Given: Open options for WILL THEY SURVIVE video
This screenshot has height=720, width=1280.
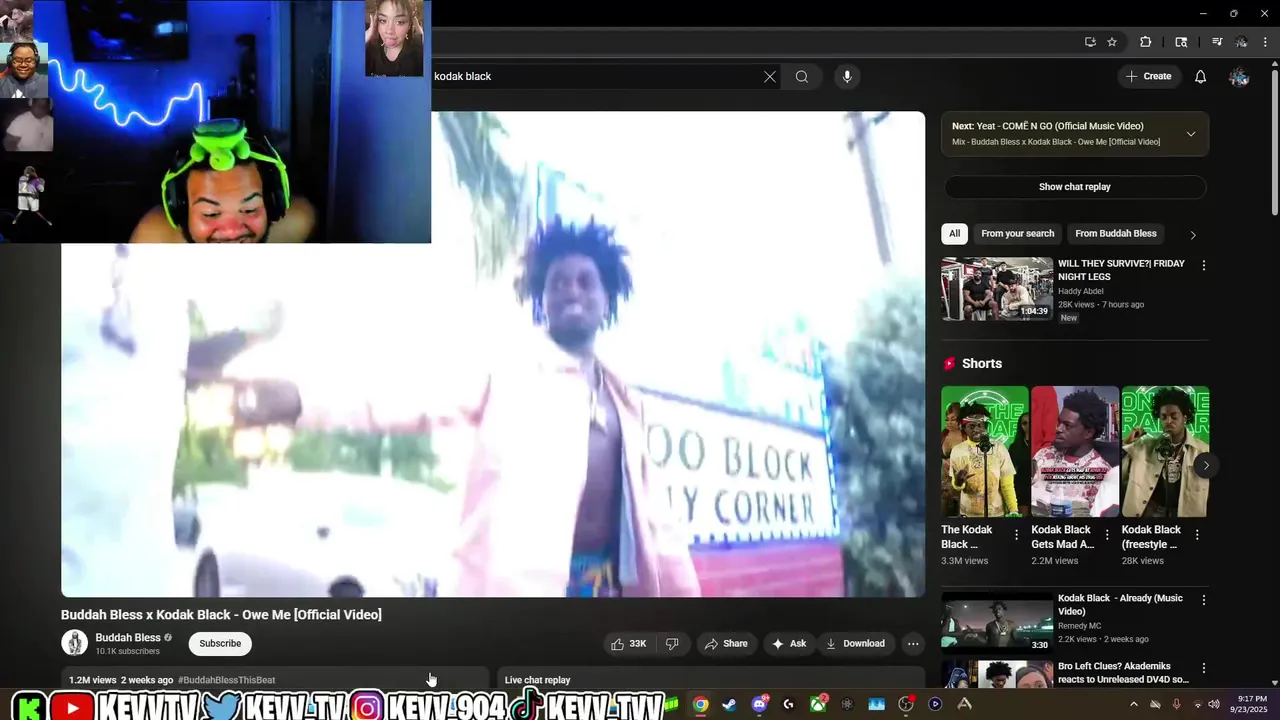Looking at the screenshot, I should click(1204, 266).
